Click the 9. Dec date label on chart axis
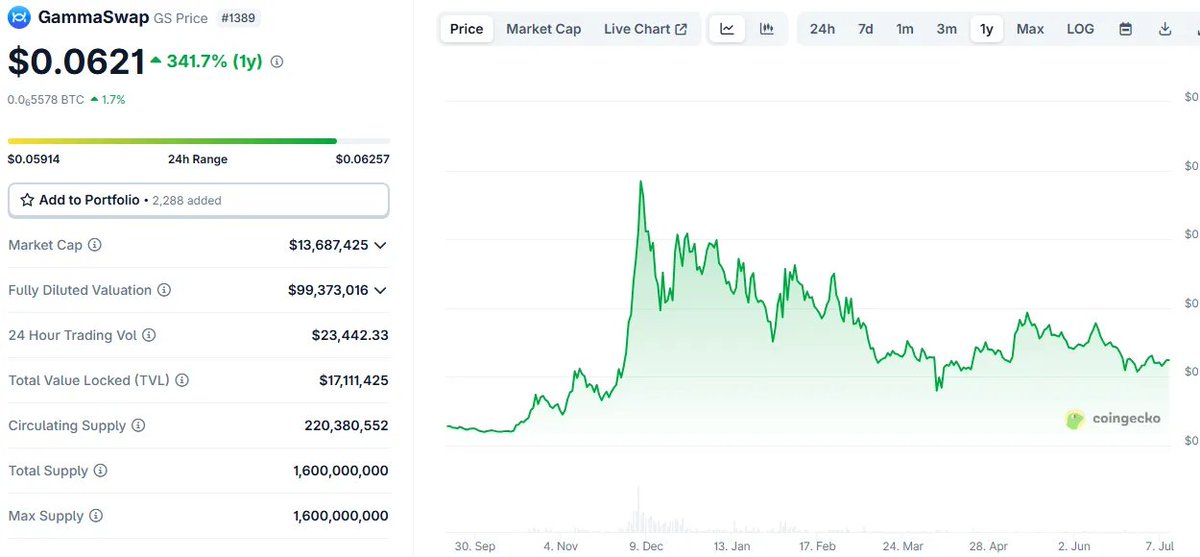 point(645,547)
